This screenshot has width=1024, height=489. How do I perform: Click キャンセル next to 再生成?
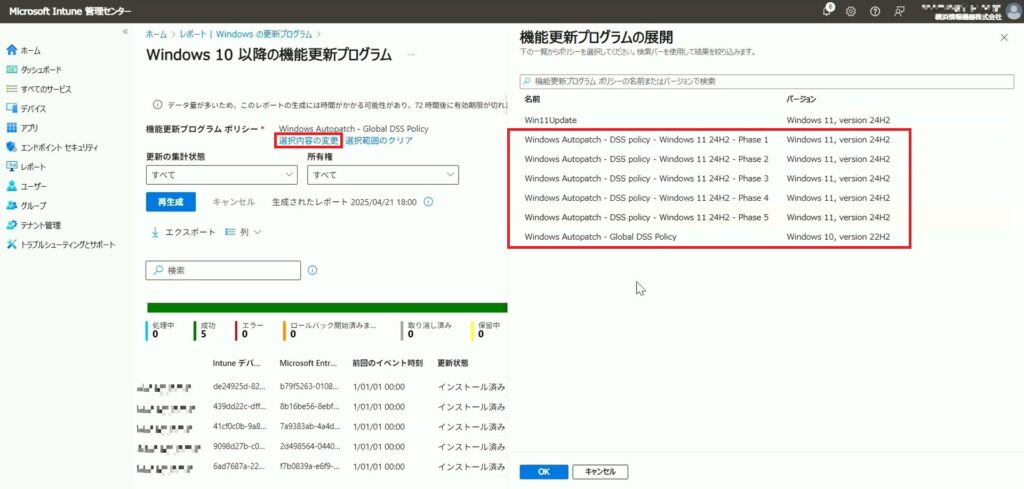[x=233, y=202]
